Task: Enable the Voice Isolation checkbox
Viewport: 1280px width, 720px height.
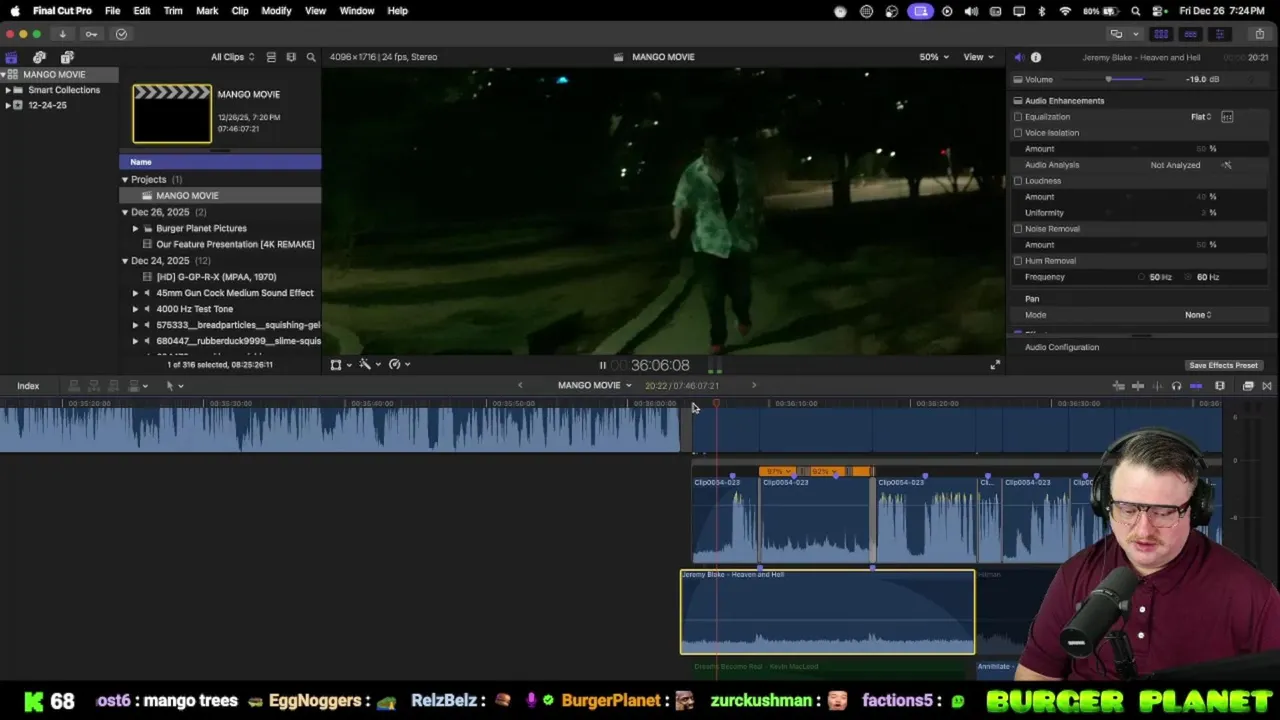Action: pos(1018,133)
